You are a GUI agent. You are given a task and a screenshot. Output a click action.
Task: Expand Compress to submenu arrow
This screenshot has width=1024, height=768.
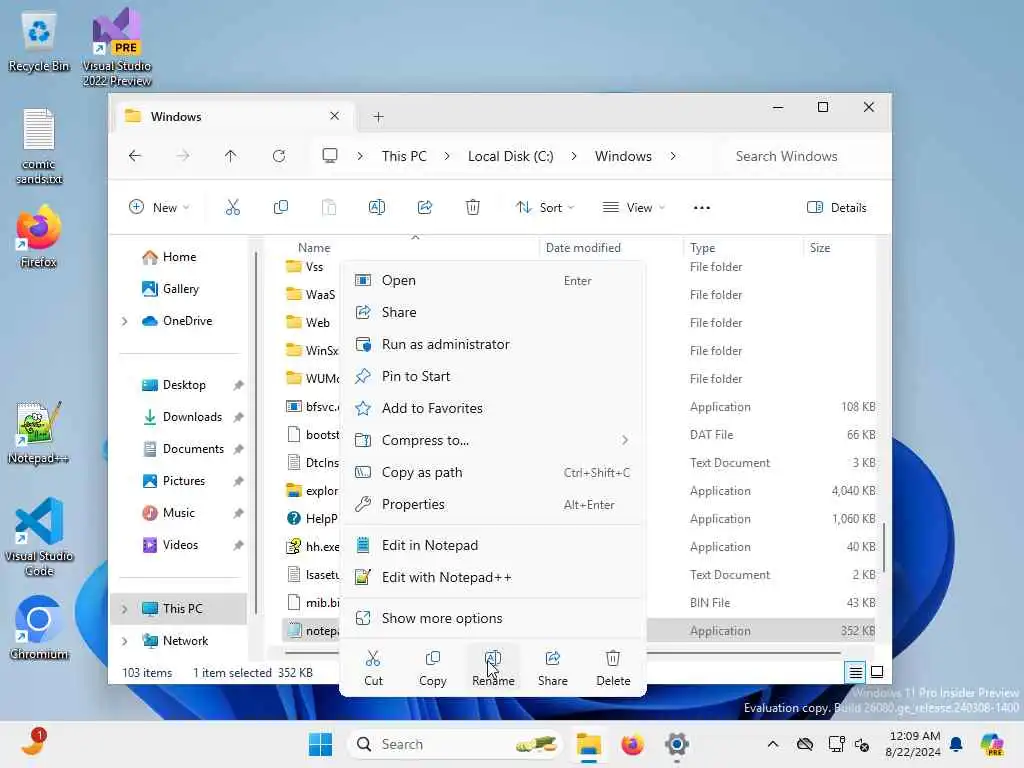pyautogui.click(x=625, y=440)
